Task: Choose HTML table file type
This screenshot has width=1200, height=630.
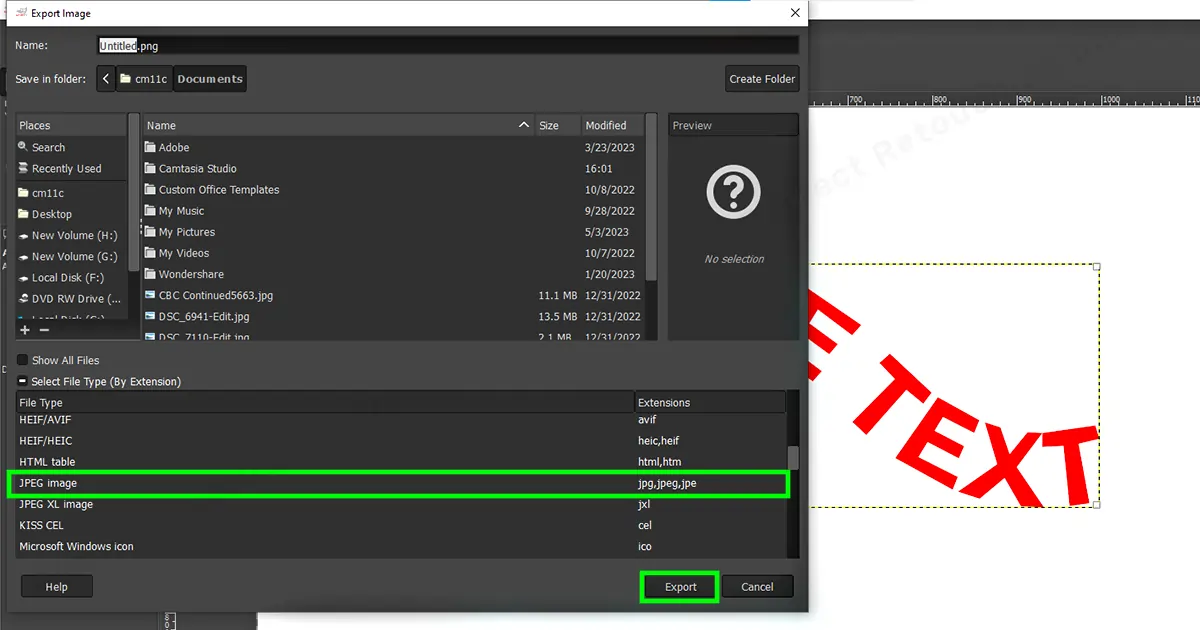Action: click(47, 462)
